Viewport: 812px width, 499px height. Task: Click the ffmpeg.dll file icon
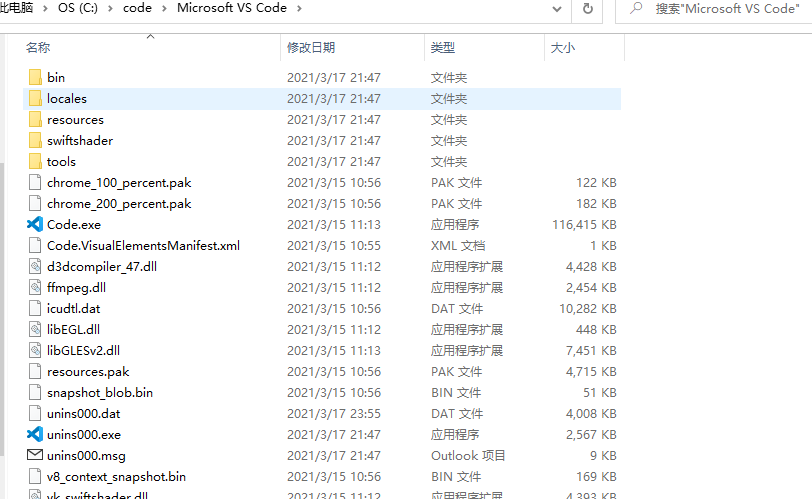coord(35,287)
